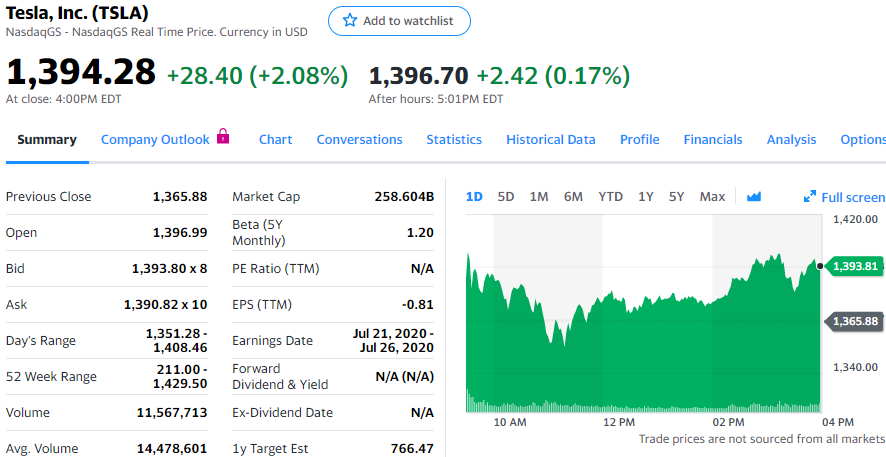This screenshot has width=886, height=457.
Task: Open the Summary tab
Action: pos(47,140)
